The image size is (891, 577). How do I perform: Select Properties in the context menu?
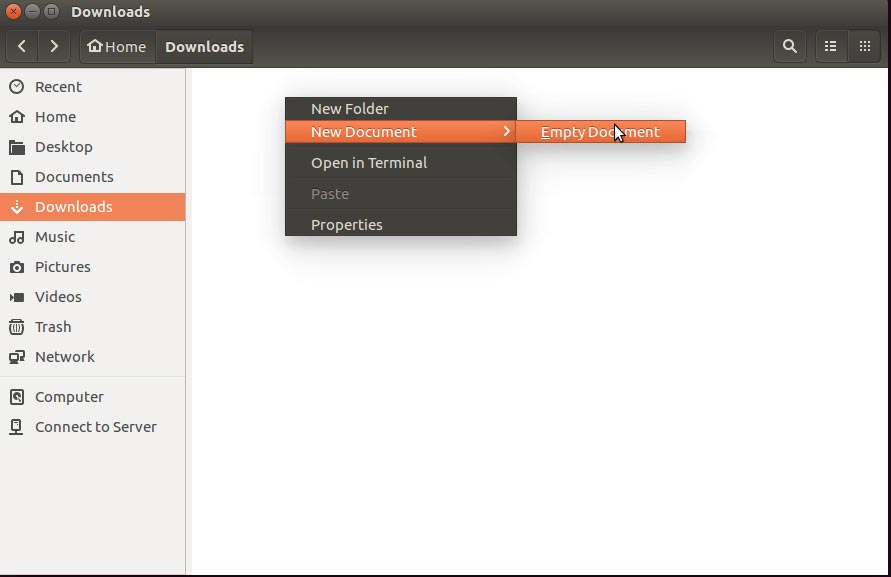pyautogui.click(x=346, y=224)
